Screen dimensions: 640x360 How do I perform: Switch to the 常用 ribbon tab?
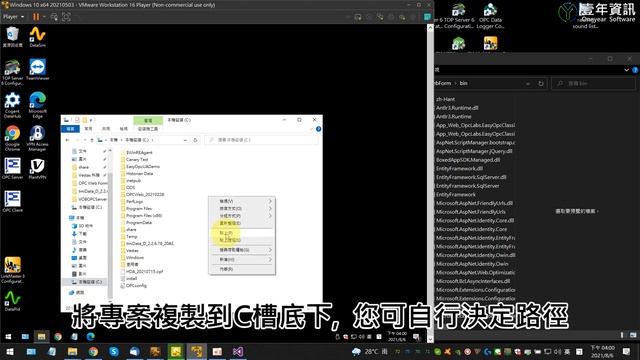point(88,129)
